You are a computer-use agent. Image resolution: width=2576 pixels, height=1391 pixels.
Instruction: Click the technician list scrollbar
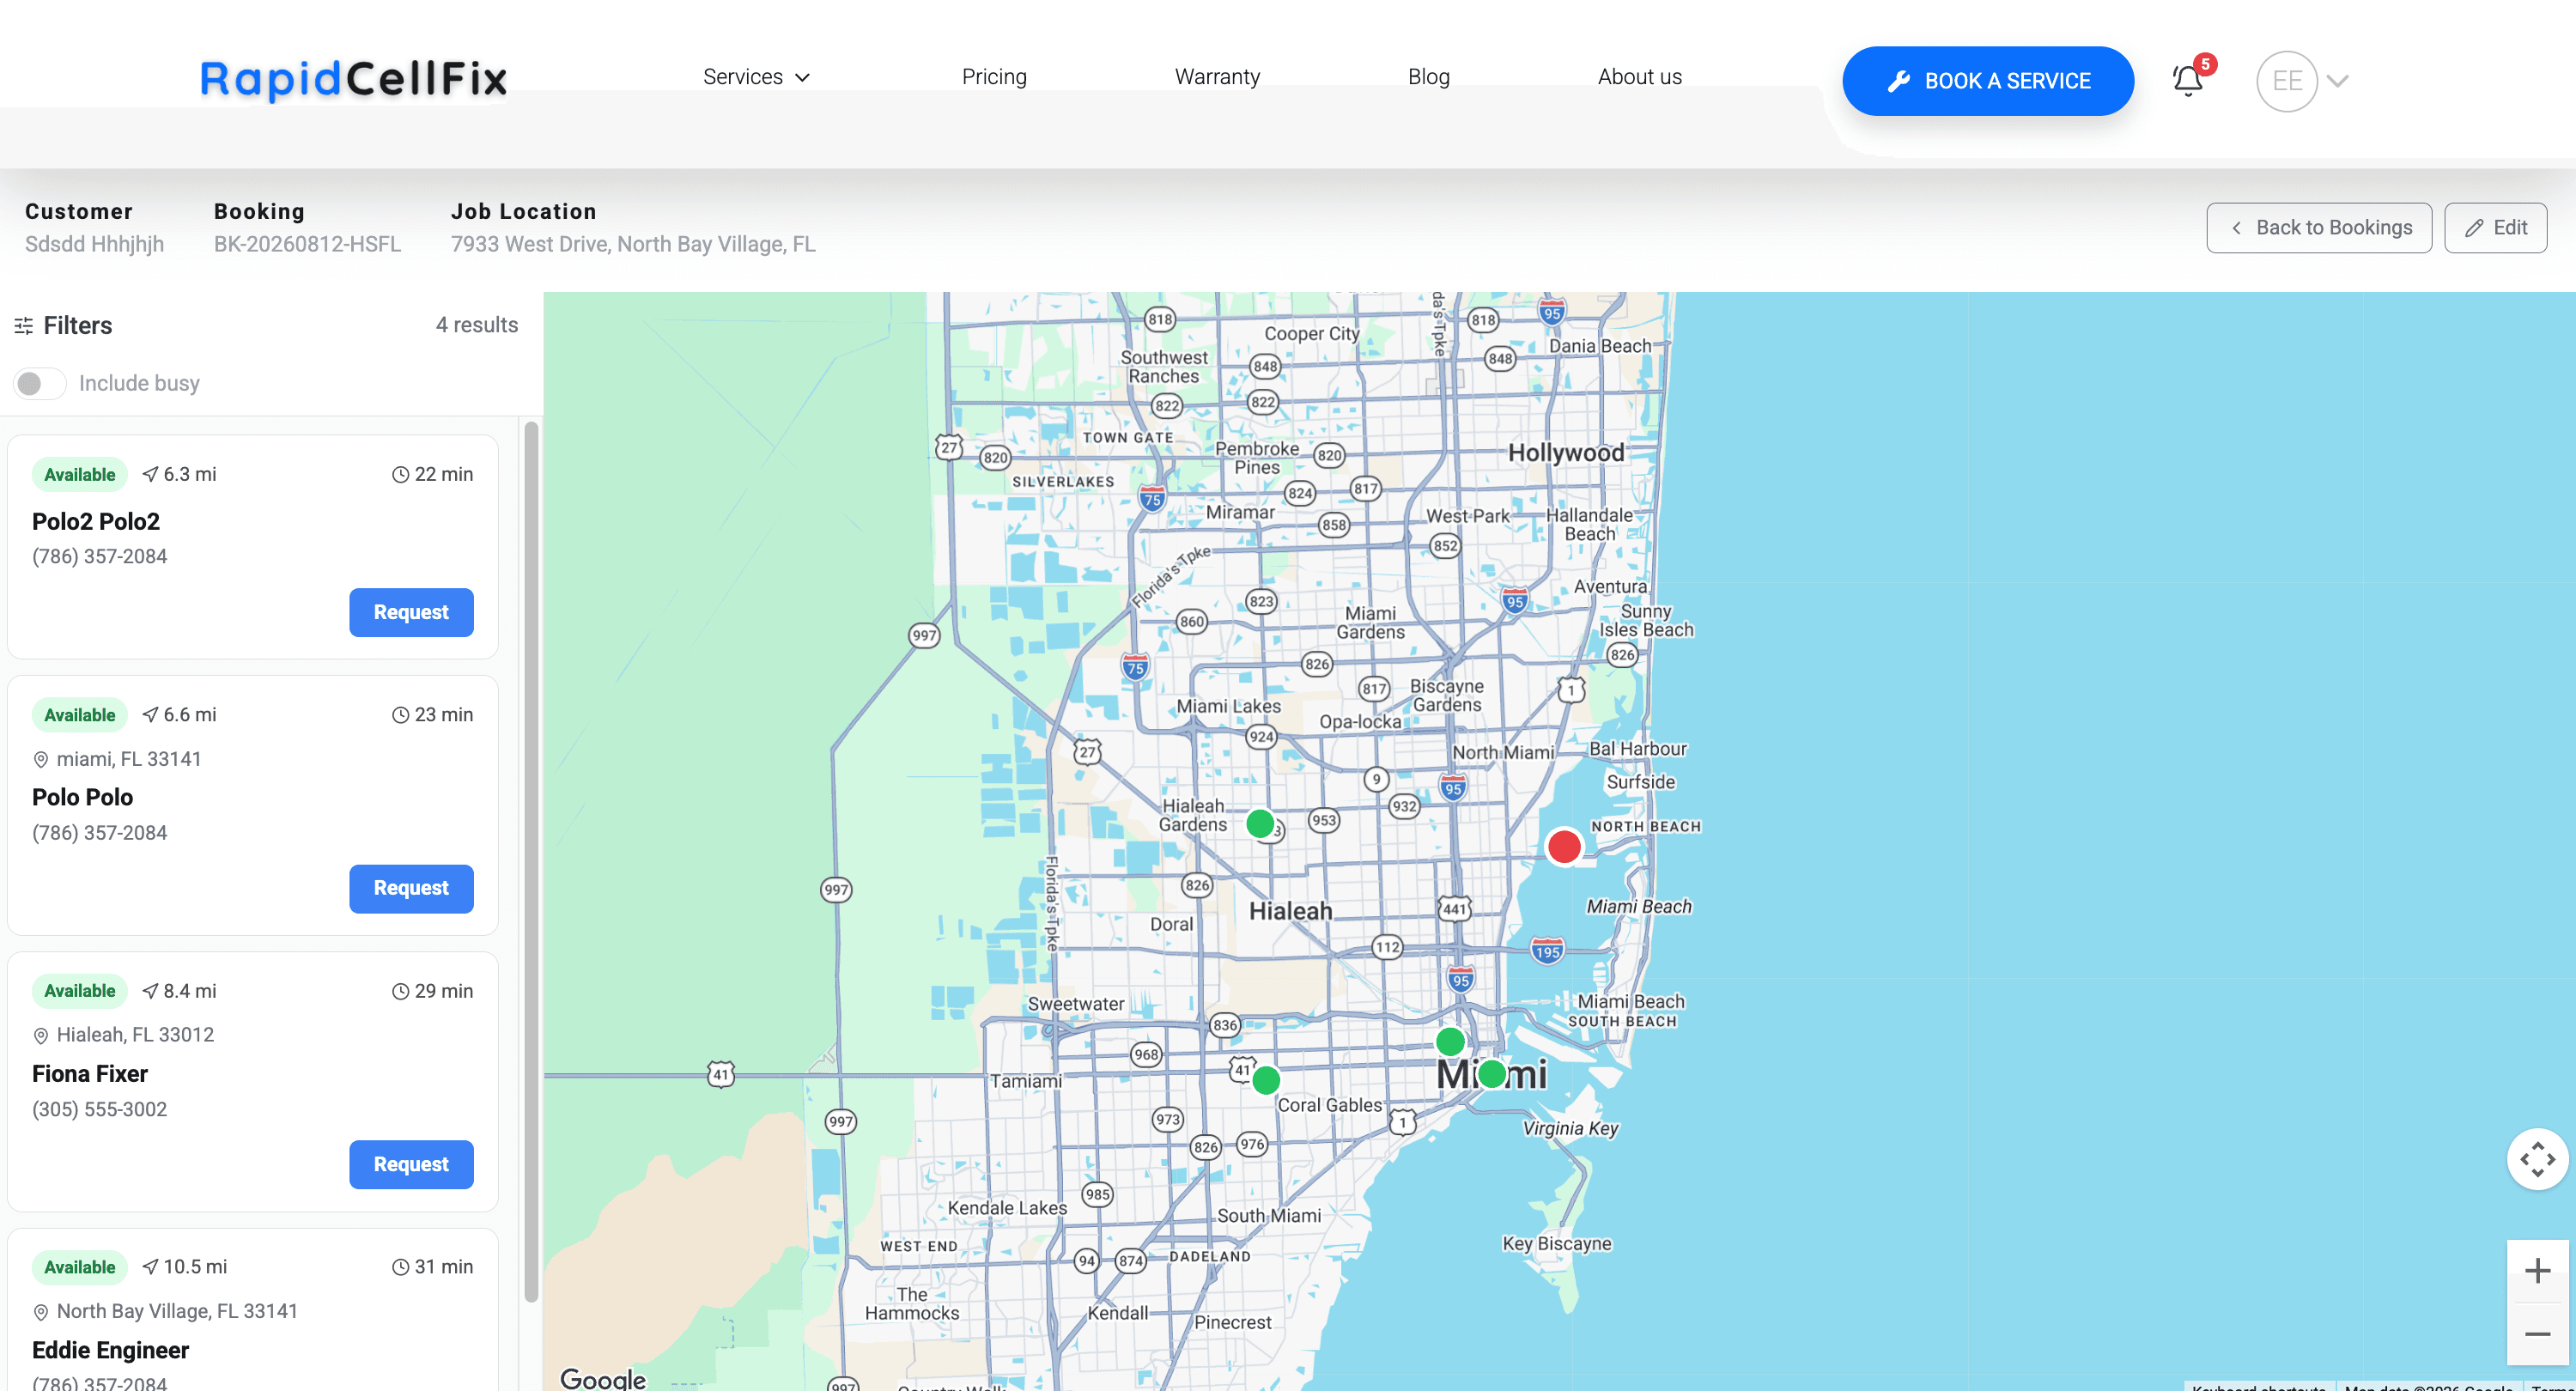(x=531, y=860)
